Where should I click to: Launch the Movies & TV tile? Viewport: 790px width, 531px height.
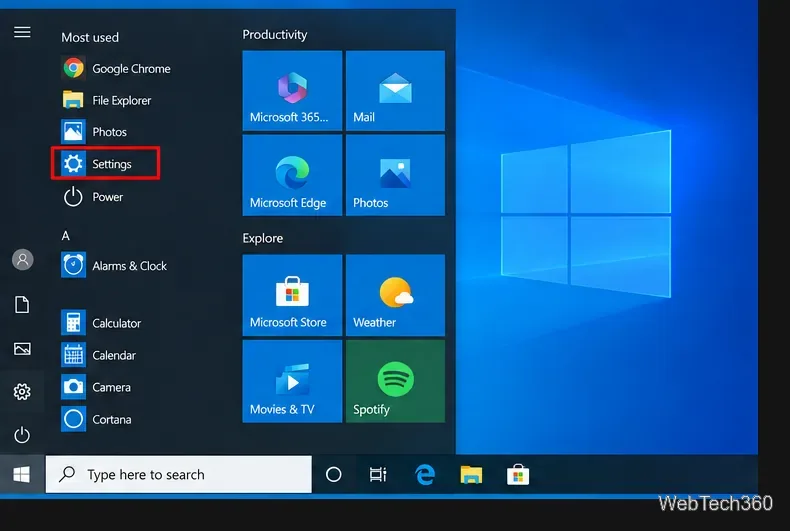[x=292, y=381]
